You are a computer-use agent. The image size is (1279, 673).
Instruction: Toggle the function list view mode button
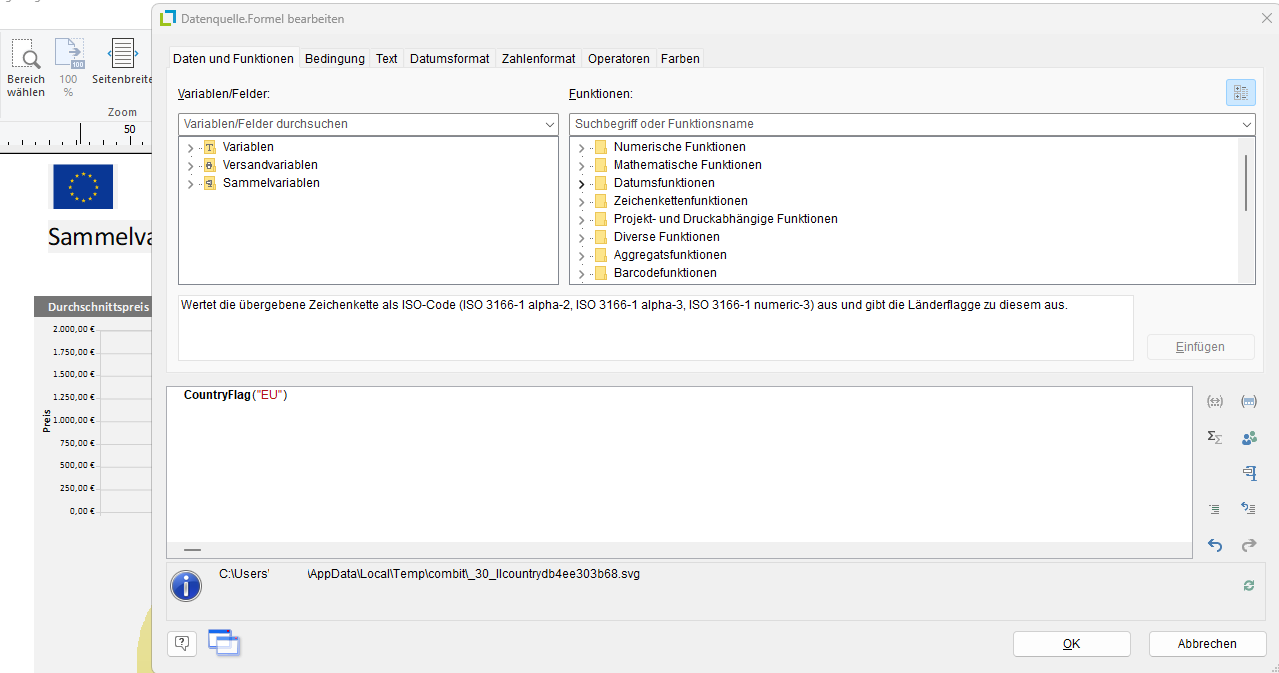pos(1240,93)
